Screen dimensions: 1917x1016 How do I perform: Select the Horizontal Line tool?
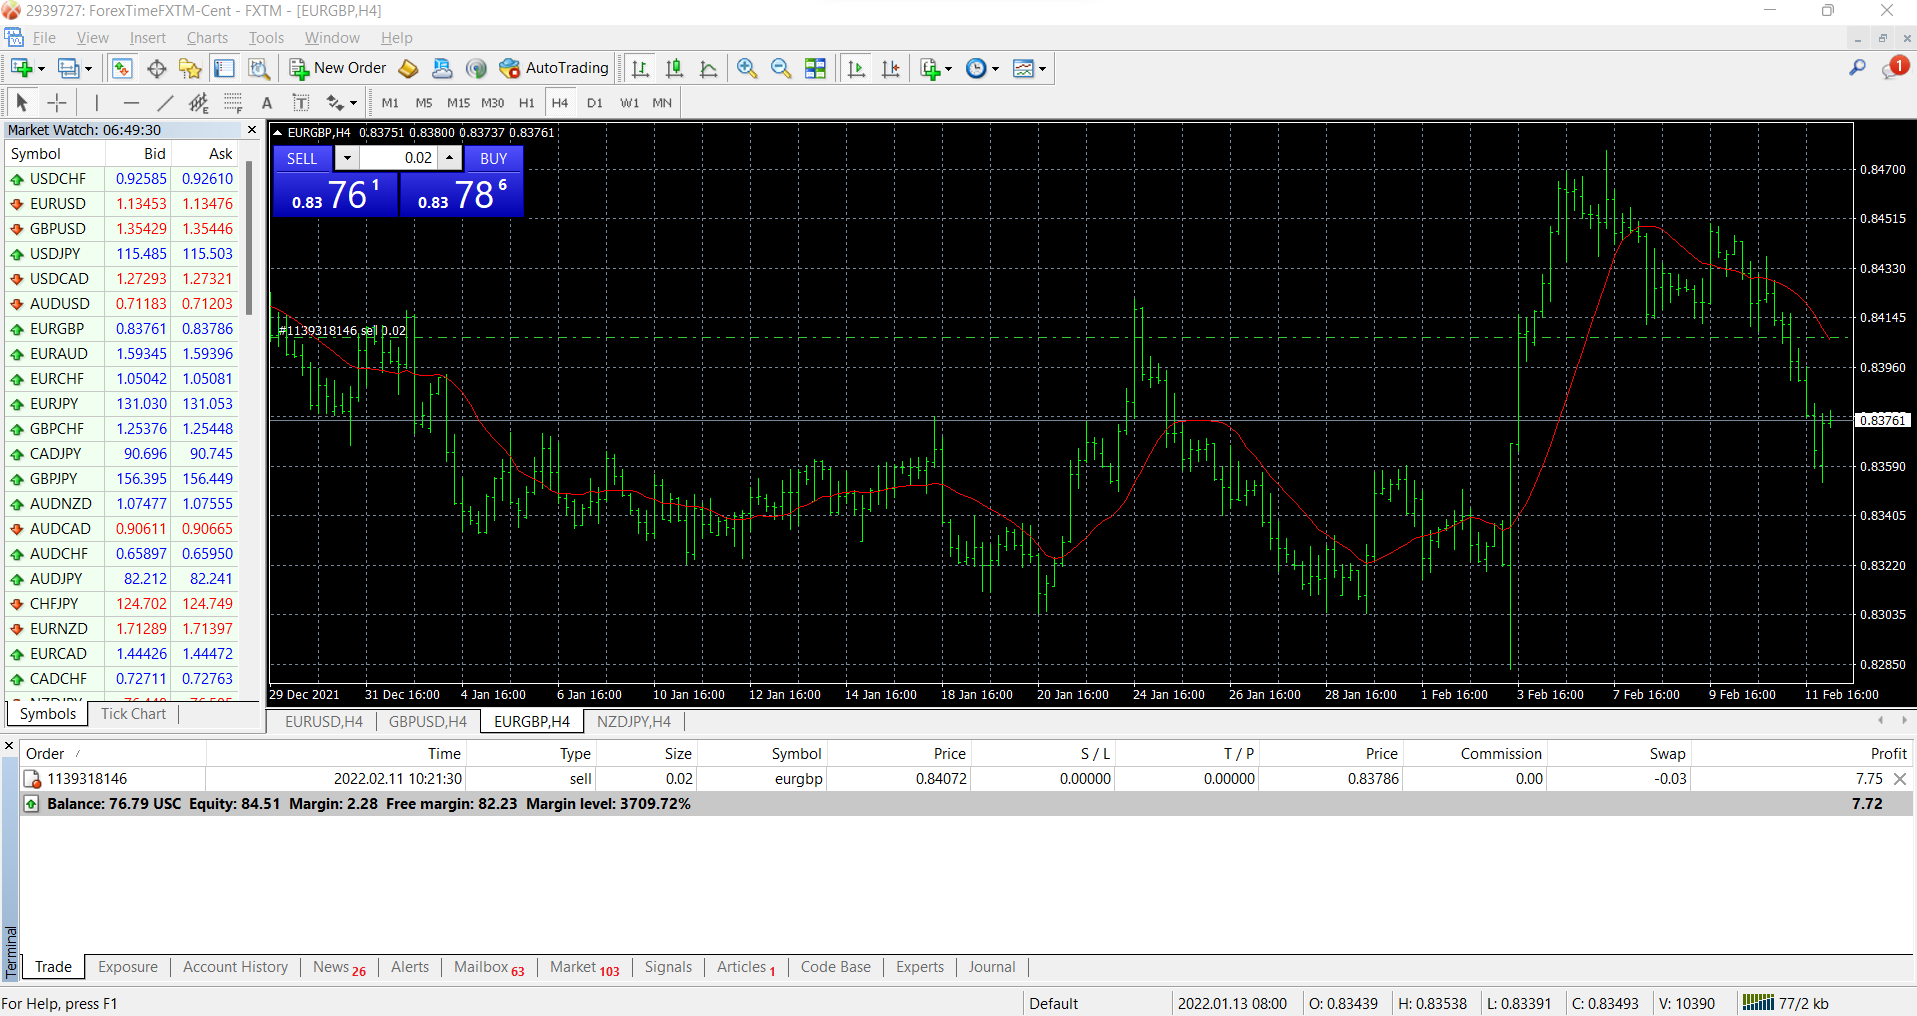(131, 102)
